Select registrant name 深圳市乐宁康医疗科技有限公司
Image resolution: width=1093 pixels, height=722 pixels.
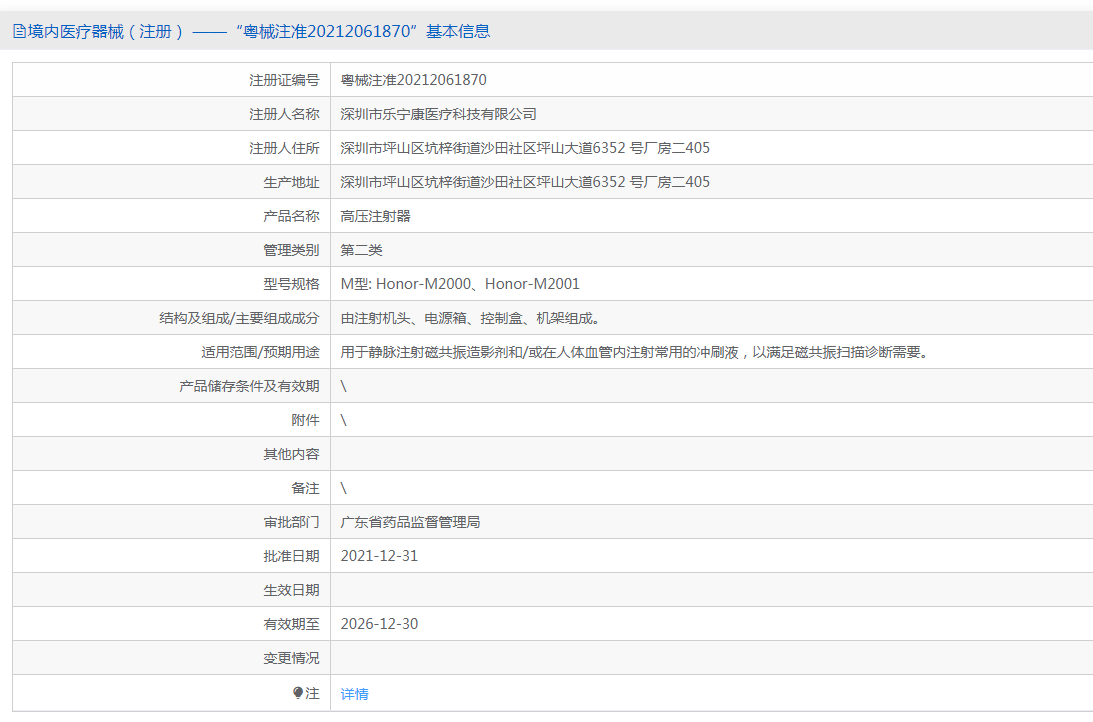click(x=438, y=114)
